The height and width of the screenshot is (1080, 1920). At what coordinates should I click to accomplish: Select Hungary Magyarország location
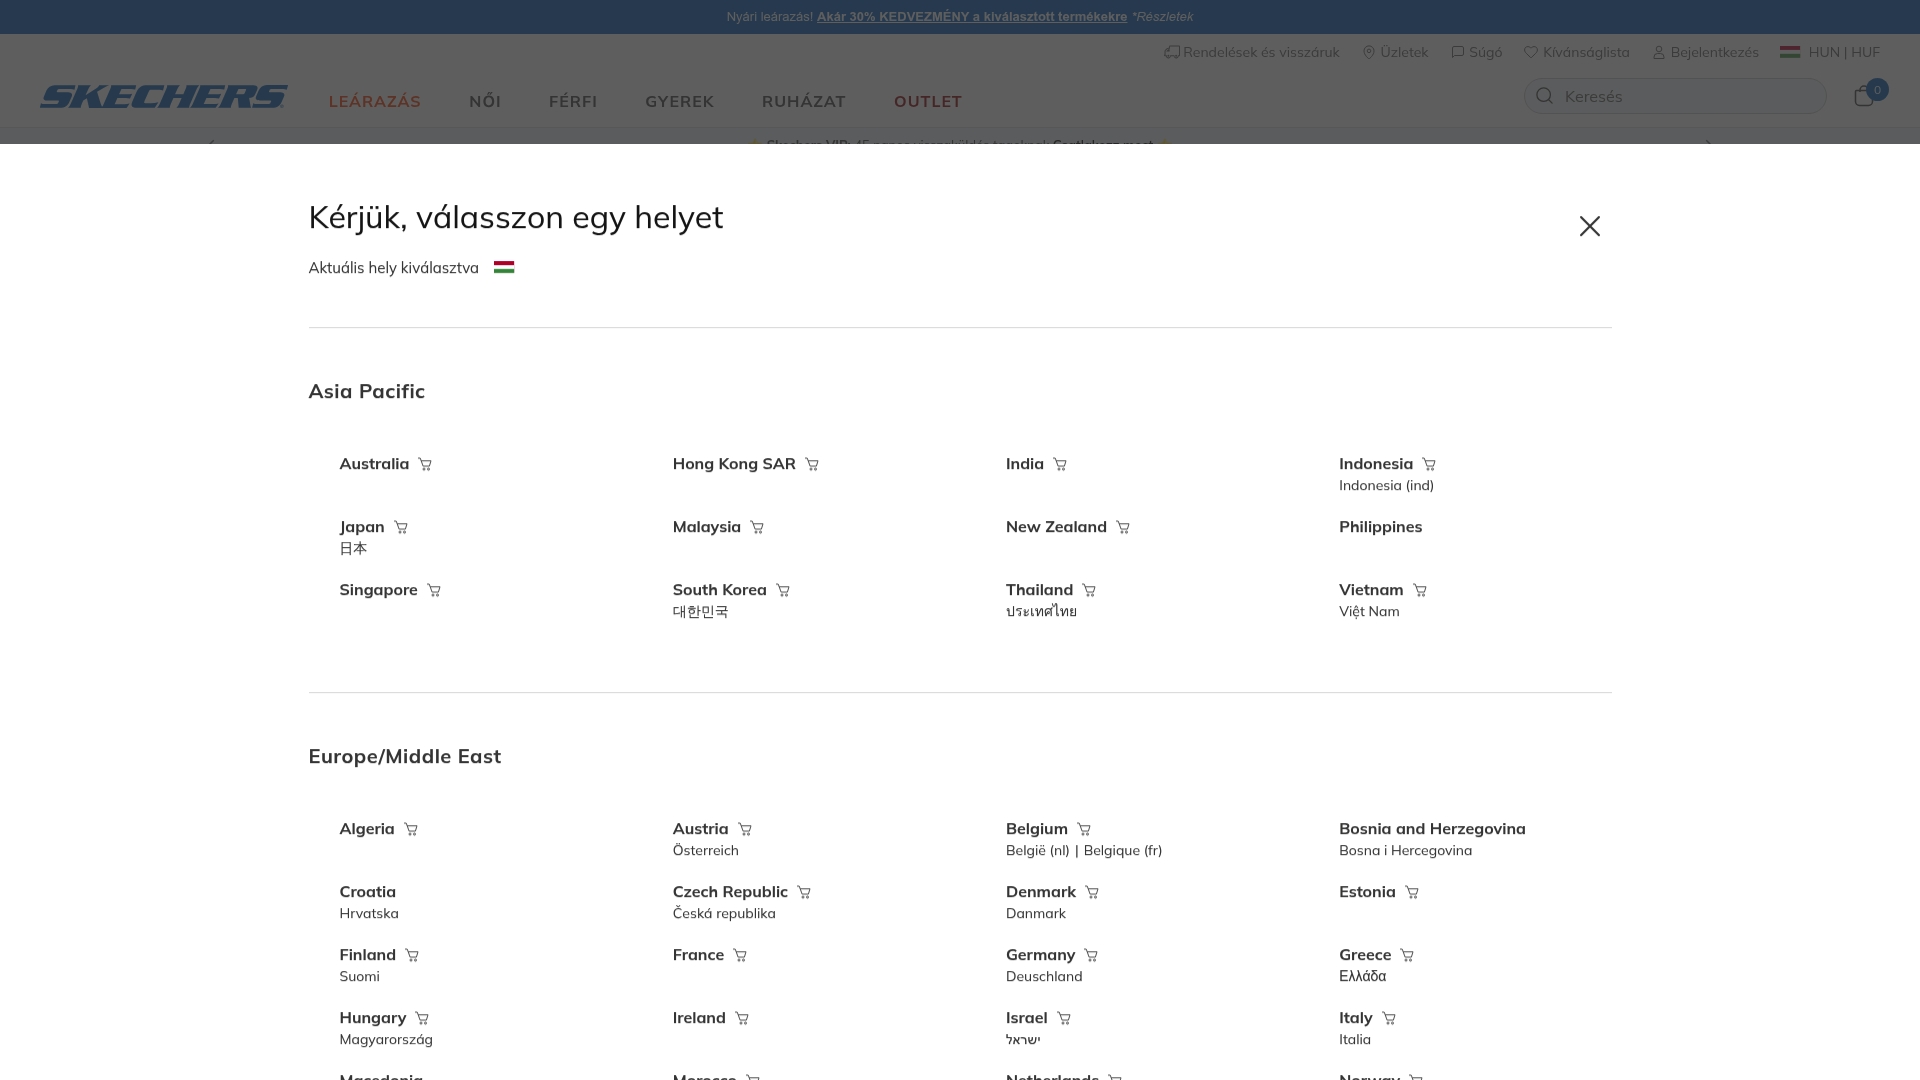[386, 1028]
